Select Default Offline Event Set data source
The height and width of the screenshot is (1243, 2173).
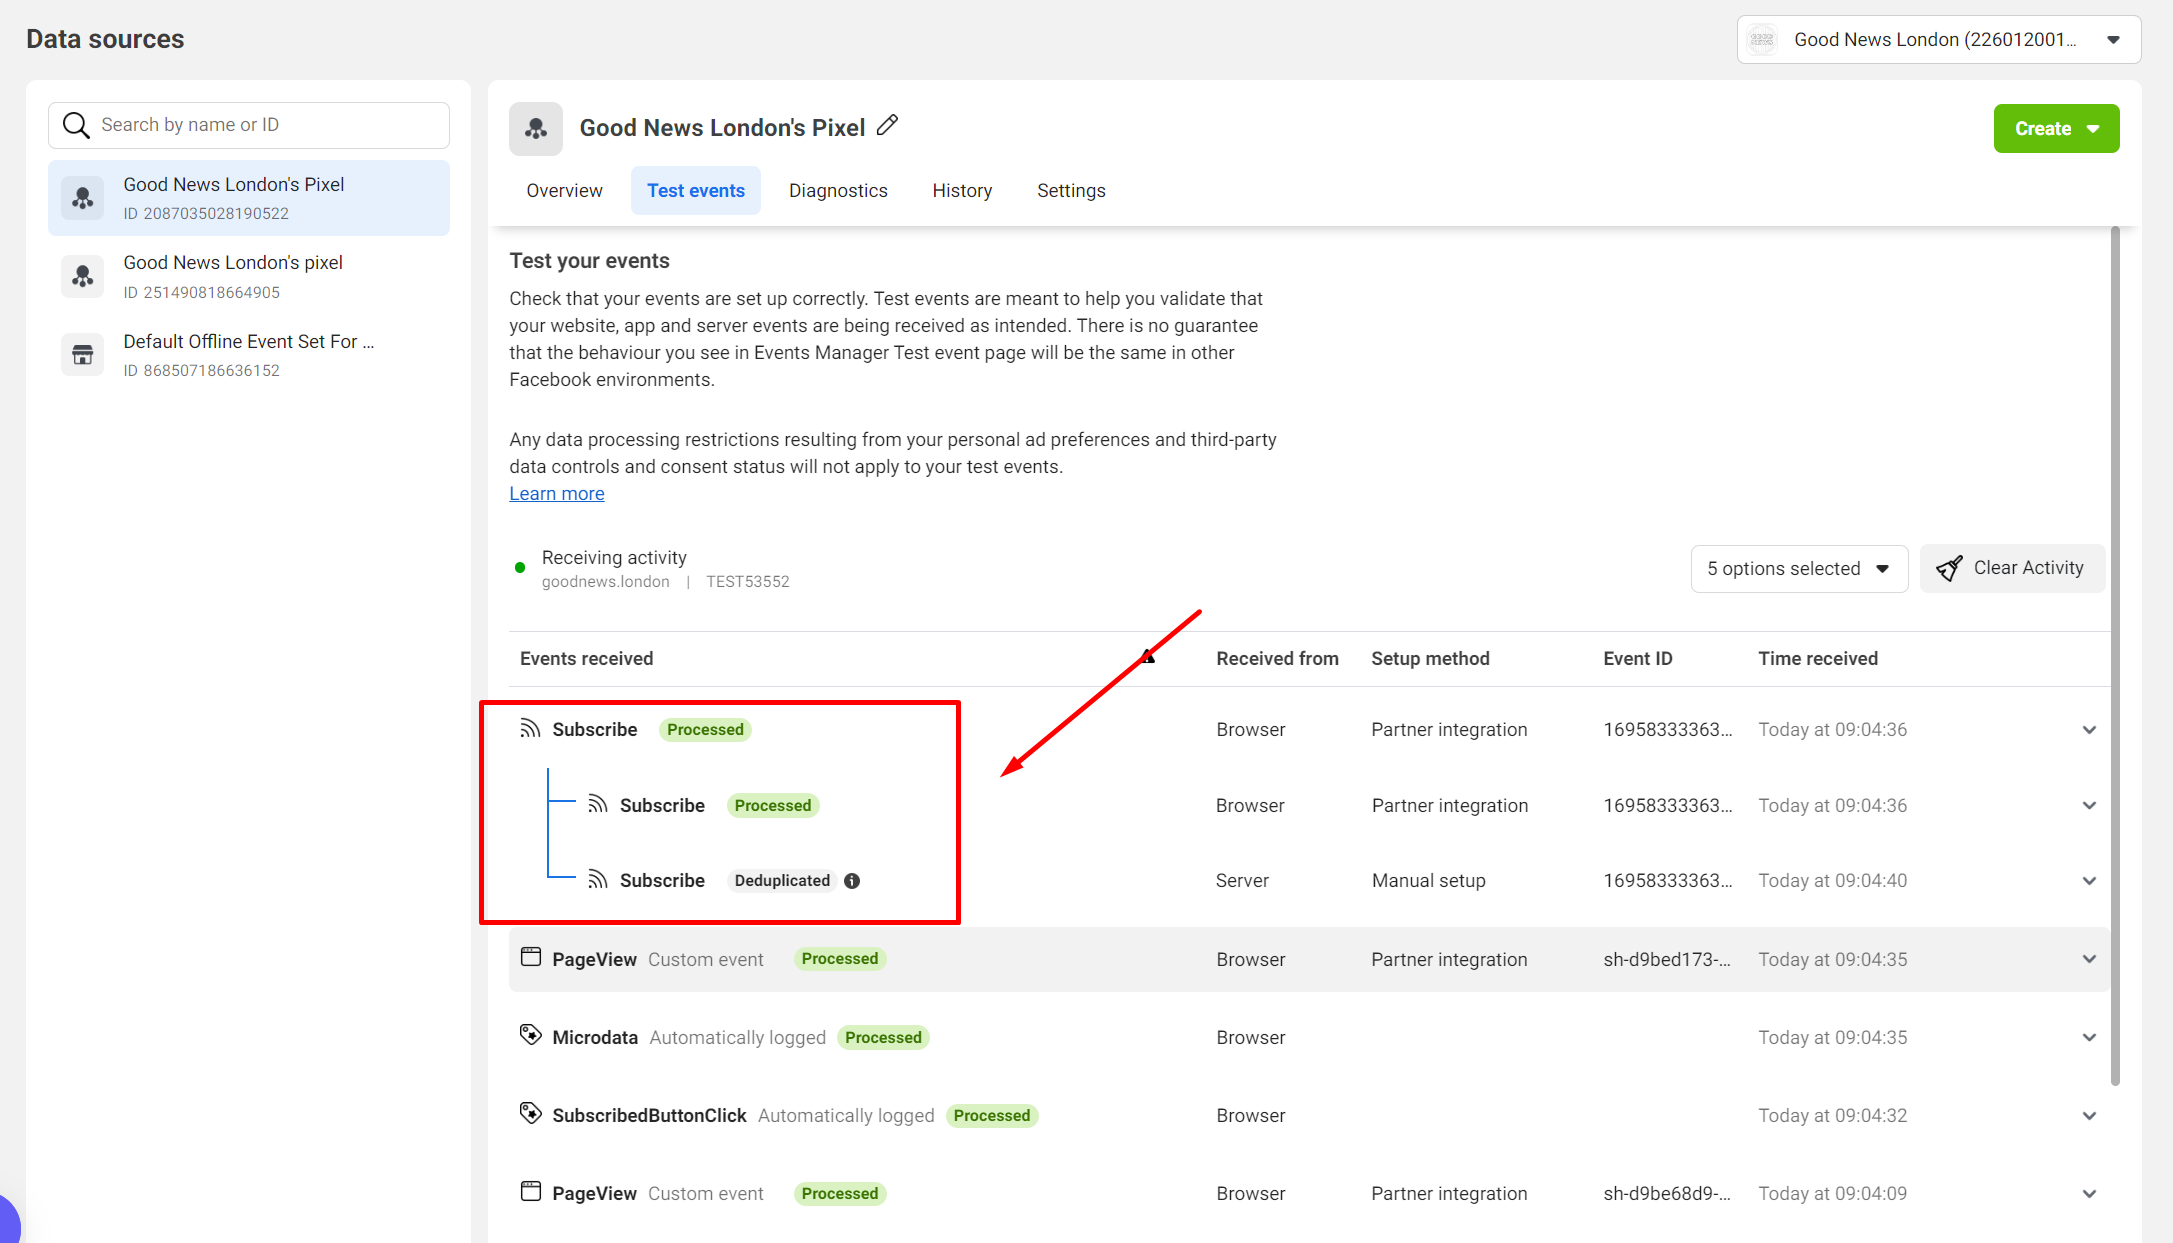click(249, 355)
